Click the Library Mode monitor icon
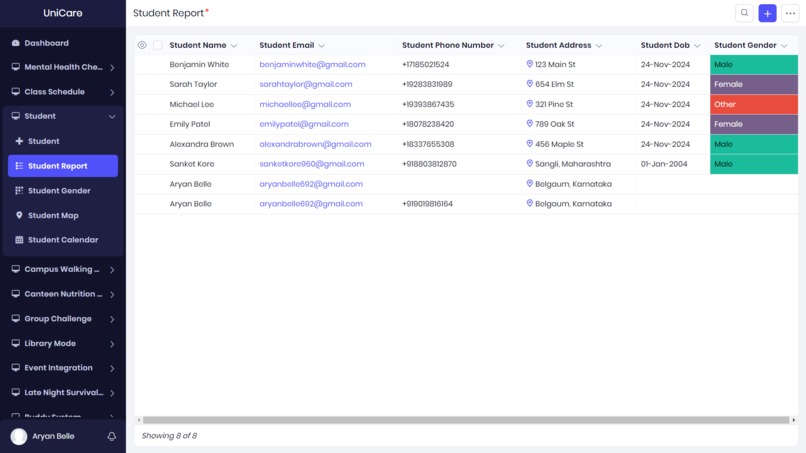 [15, 343]
